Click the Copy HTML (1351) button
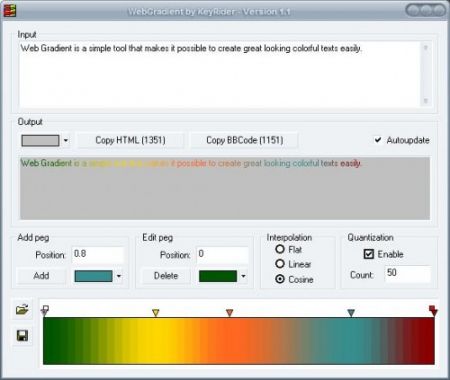 pyautogui.click(x=130, y=140)
